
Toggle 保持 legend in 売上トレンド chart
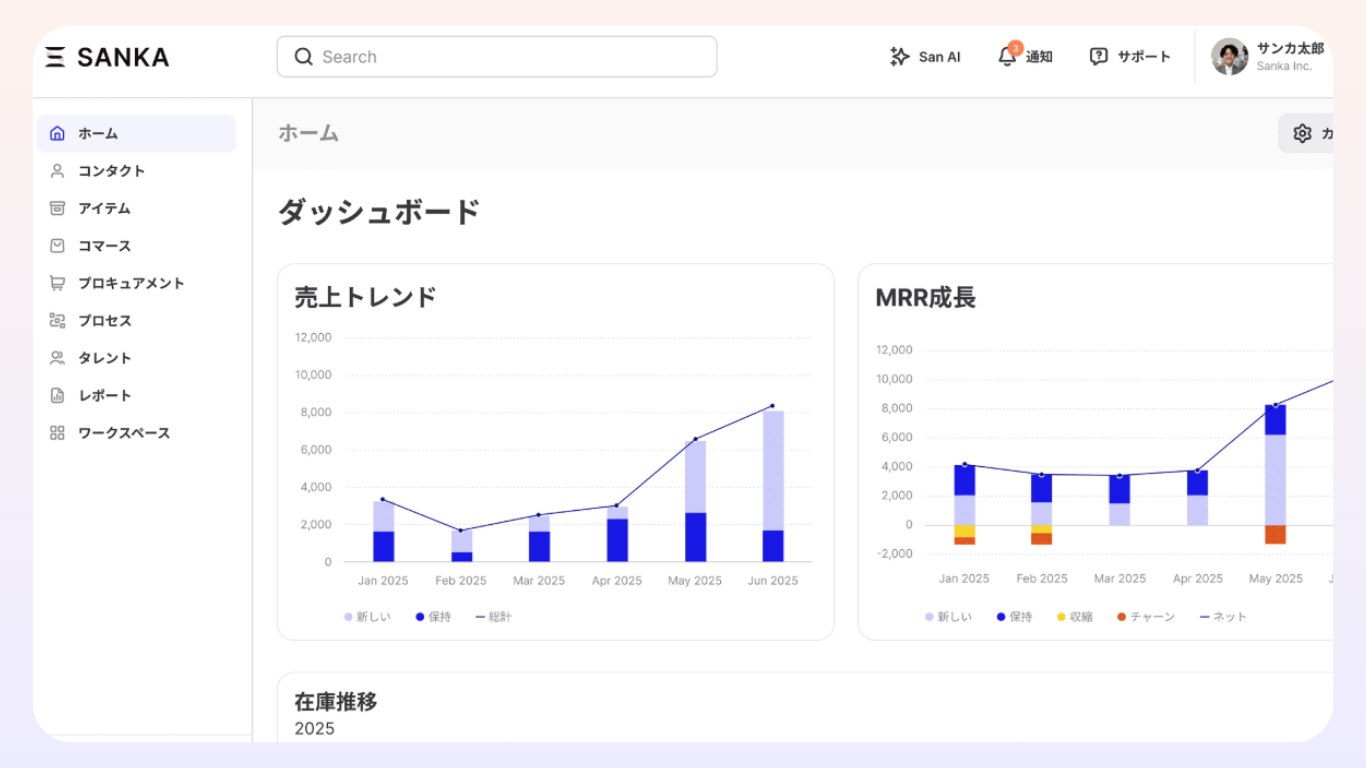(x=434, y=617)
